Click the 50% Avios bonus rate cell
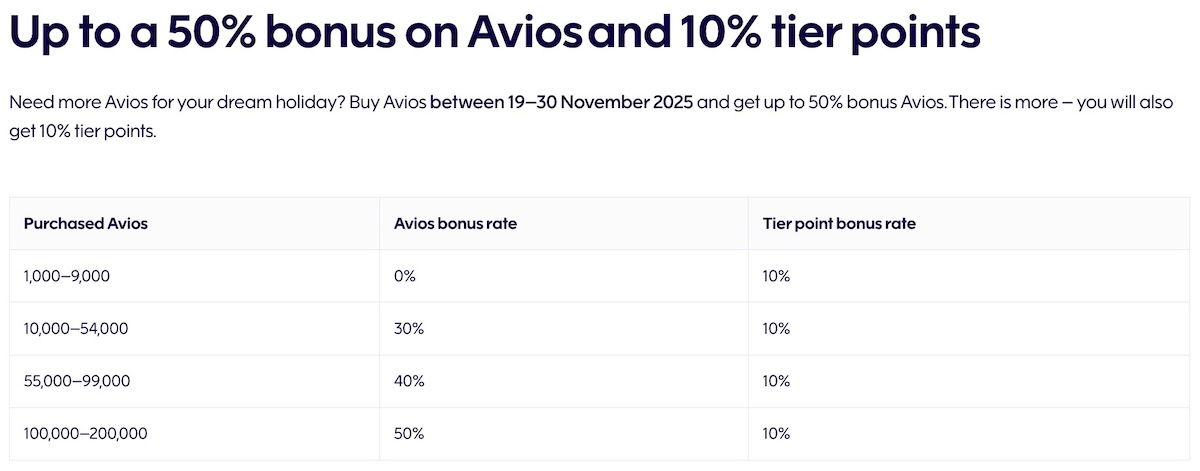Viewport: 1200px width, 471px height. point(409,434)
